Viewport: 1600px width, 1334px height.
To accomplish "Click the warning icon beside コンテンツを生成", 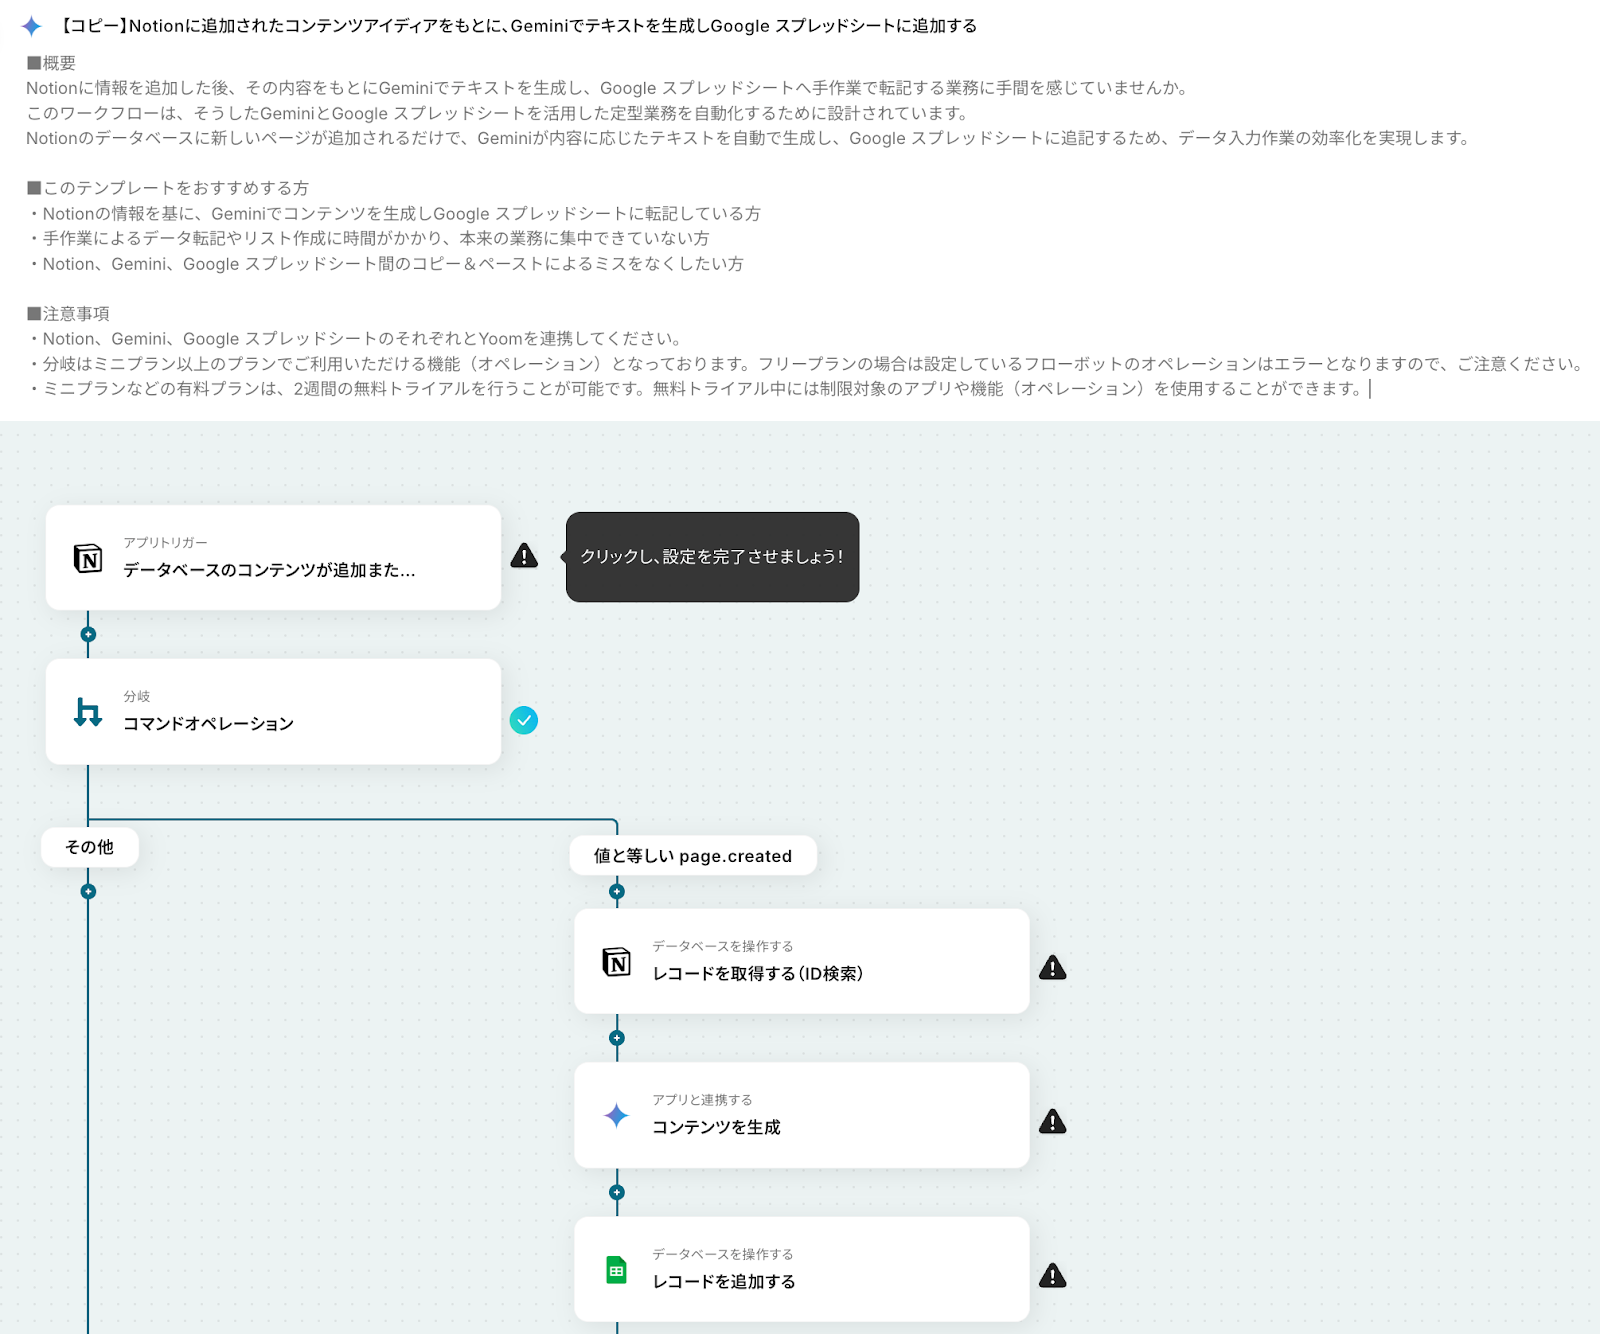I will pos(1053,1121).
